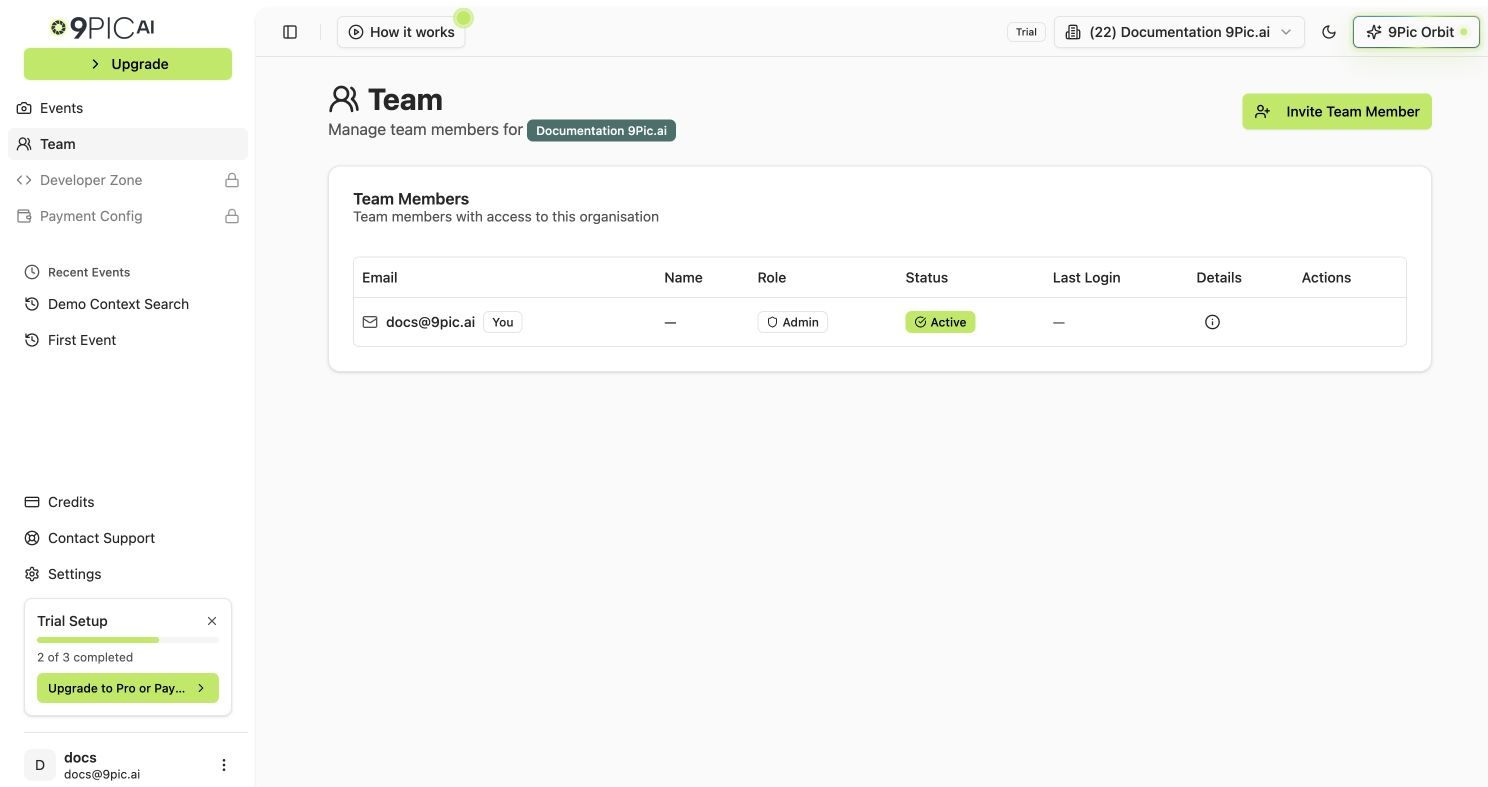
Task: Click the 9Pic AI logo
Action: 103,28
